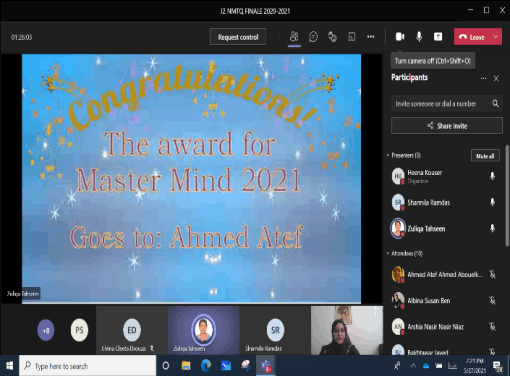510x376 pixels.
Task: Leave the meeting
Action: (472, 37)
